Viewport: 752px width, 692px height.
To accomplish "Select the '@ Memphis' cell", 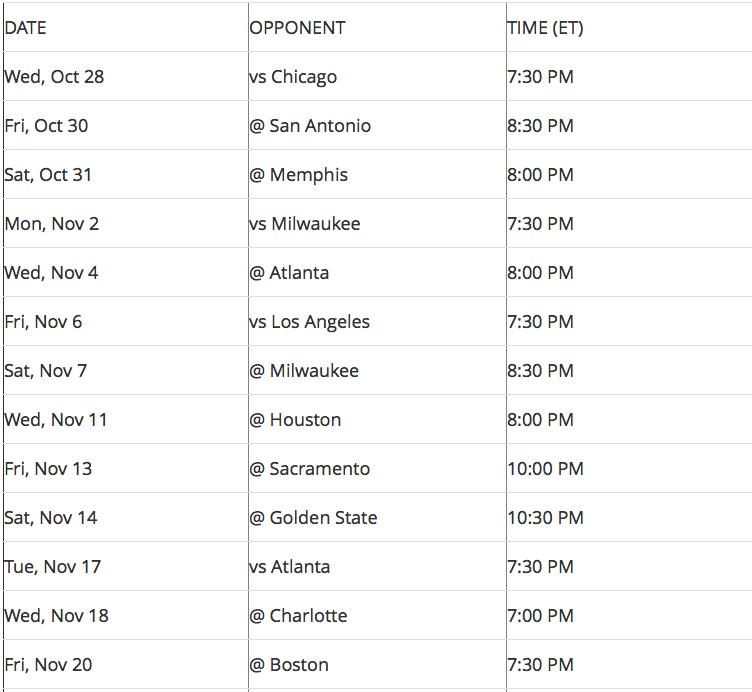I will [x=299, y=175].
